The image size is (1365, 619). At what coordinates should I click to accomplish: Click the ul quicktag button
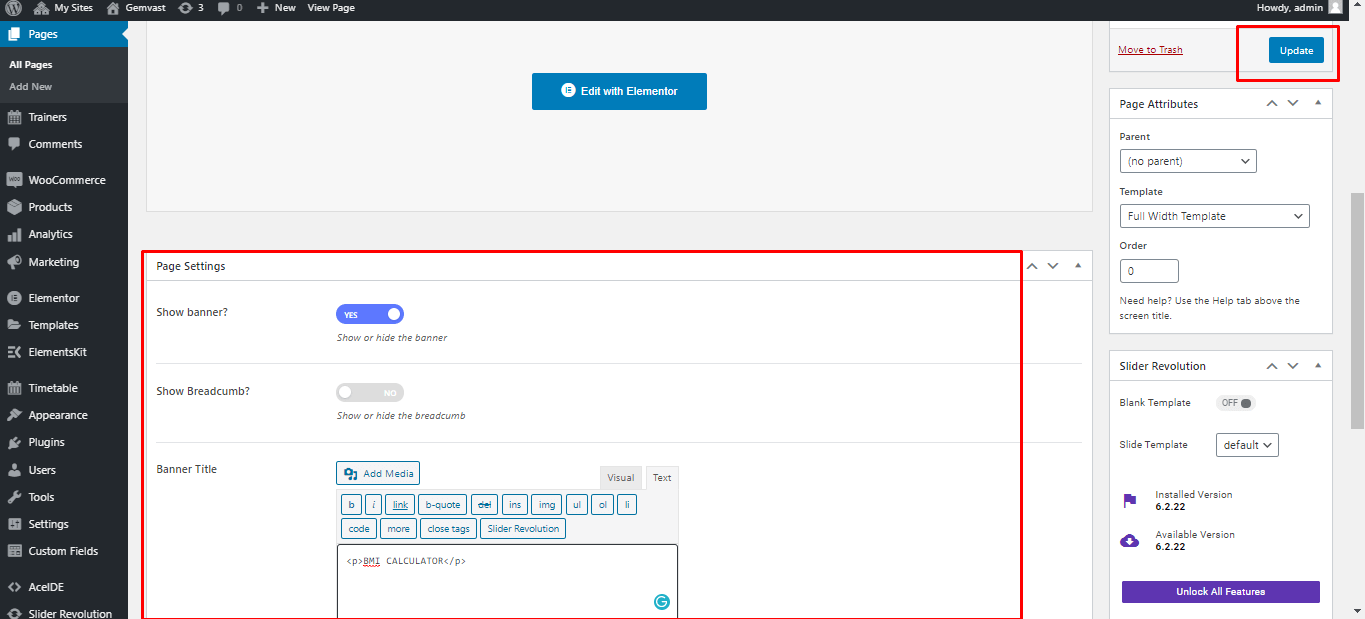point(577,505)
